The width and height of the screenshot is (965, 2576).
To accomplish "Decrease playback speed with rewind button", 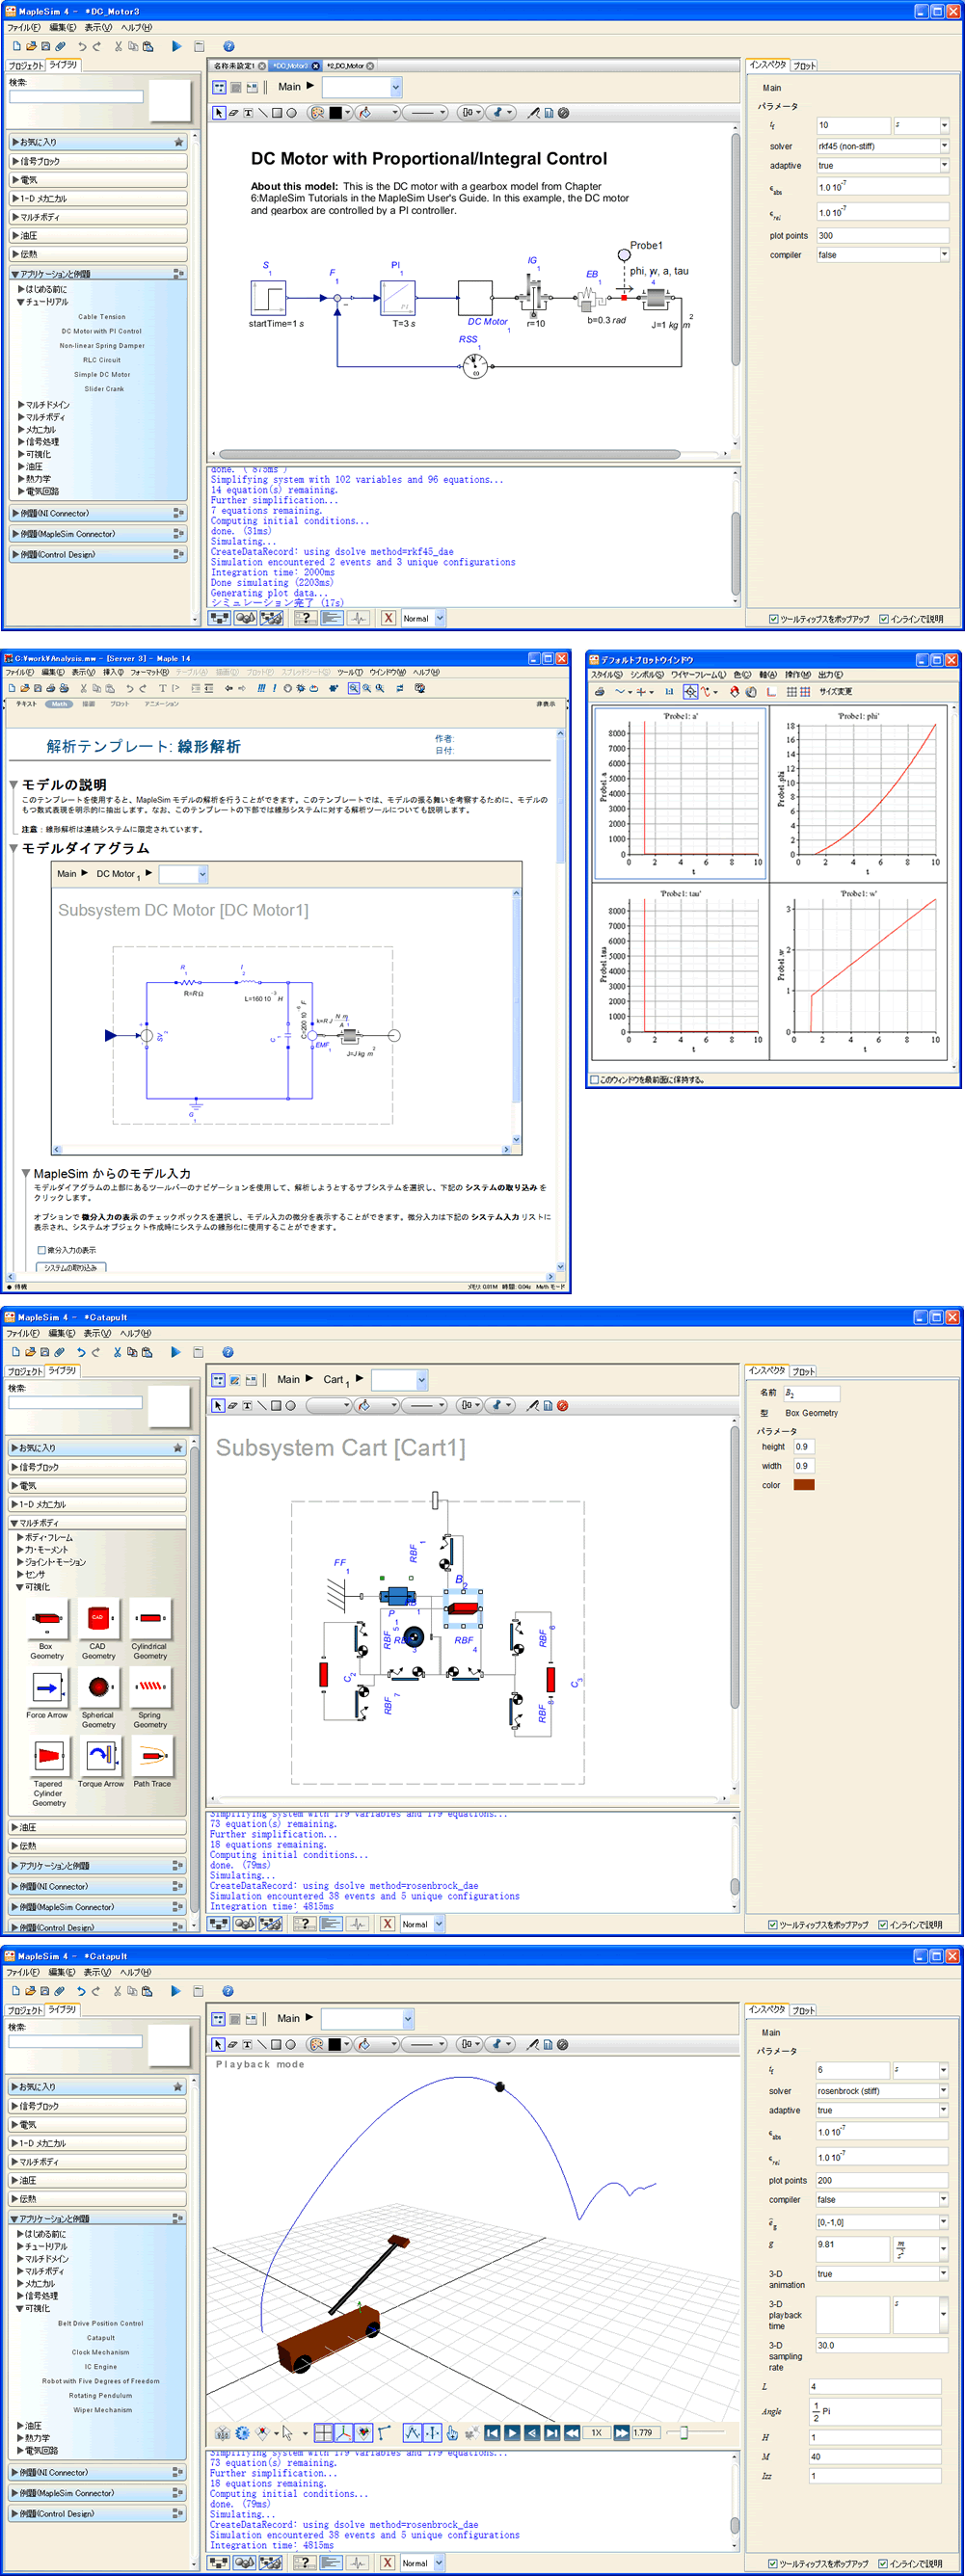I will pyautogui.click(x=572, y=2433).
